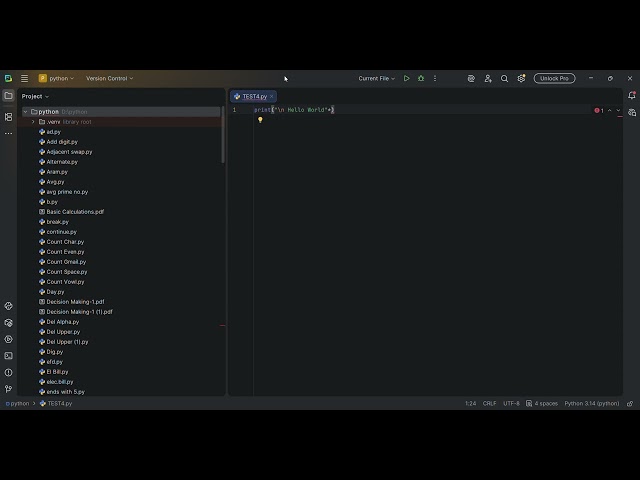The width and height of the screenshot is (640, 480).
Task: Click line number 1 in gutter
Action: 234,110
